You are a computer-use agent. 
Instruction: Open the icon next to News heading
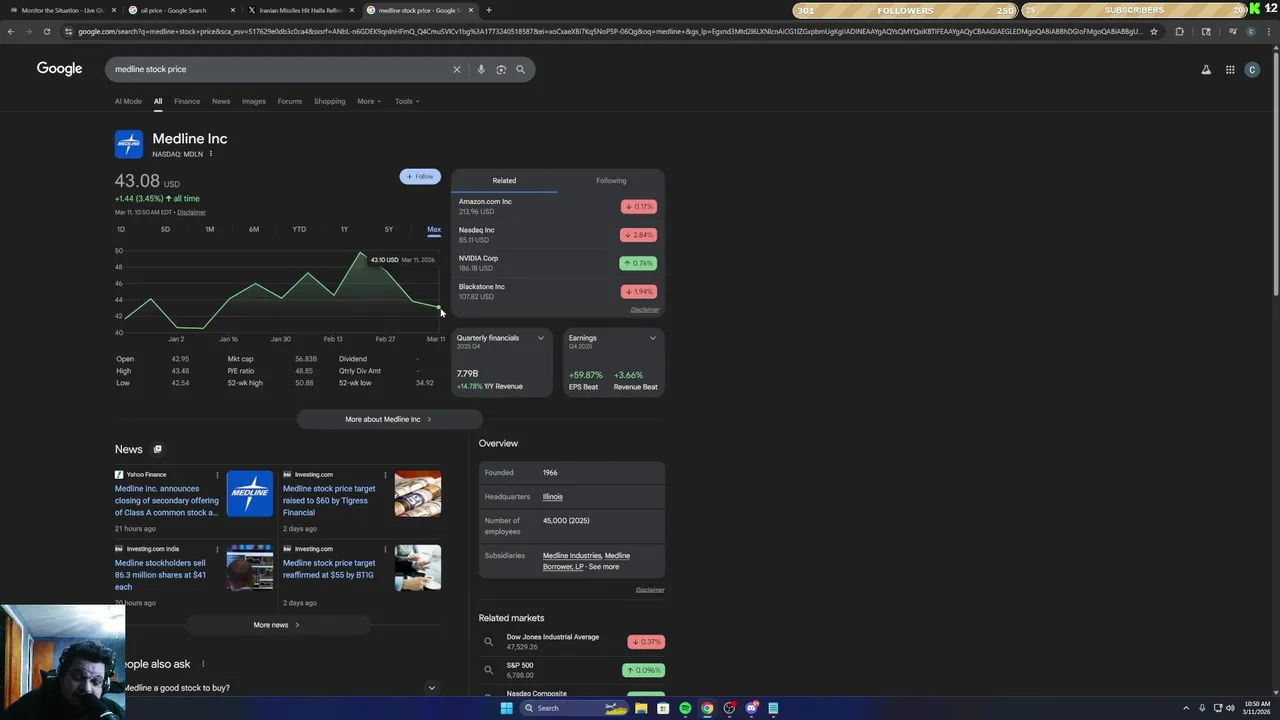157,449
